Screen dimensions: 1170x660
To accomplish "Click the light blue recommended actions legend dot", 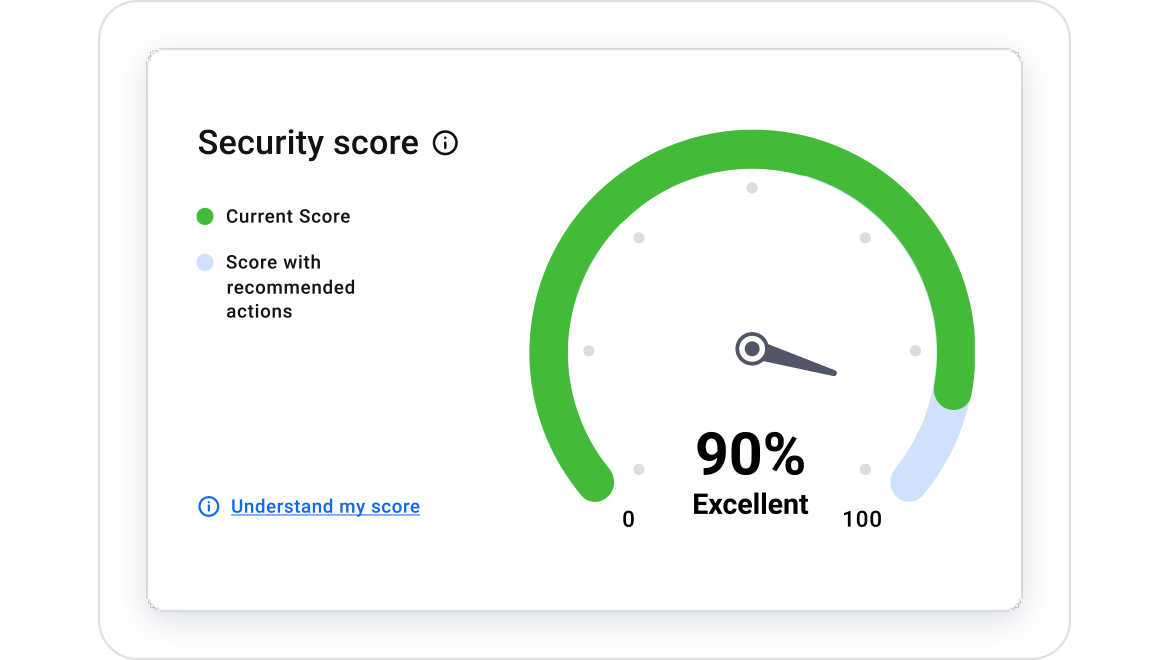I will click(205, 263).
